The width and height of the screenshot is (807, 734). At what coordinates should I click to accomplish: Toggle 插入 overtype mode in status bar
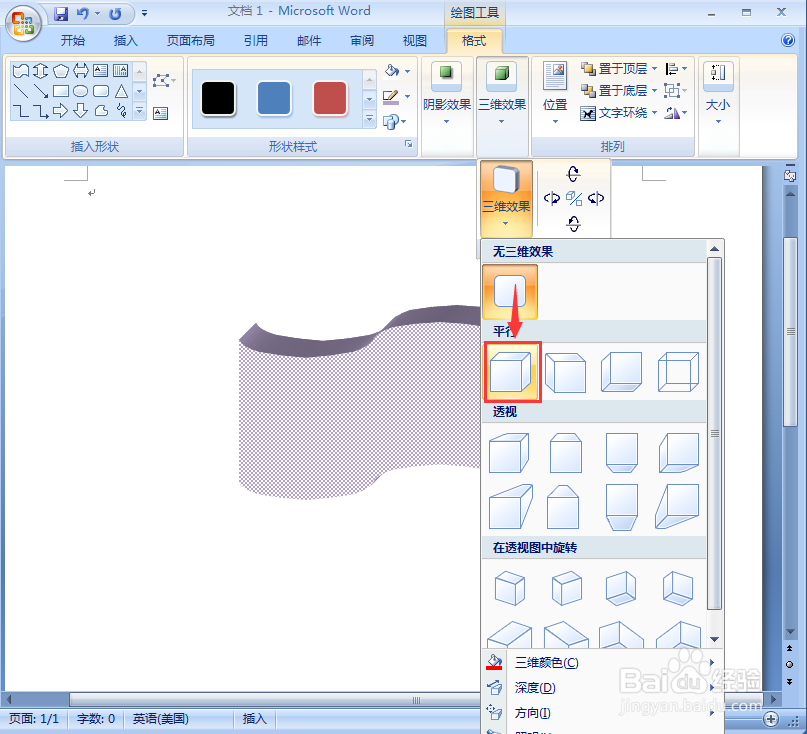[254, 719]
